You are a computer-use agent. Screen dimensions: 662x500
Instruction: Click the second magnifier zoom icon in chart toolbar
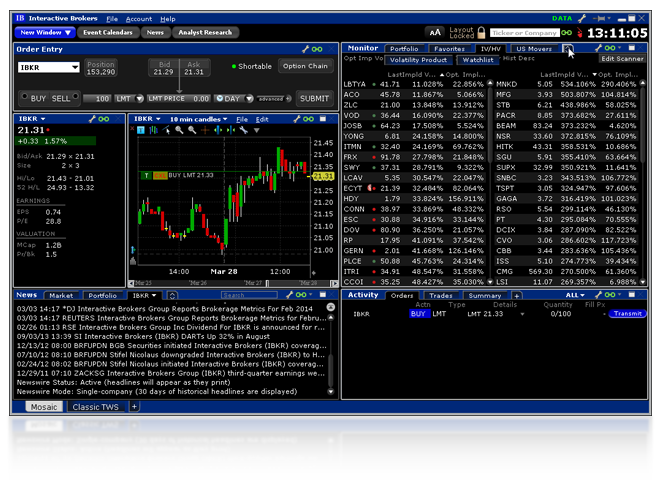point(192,130)
